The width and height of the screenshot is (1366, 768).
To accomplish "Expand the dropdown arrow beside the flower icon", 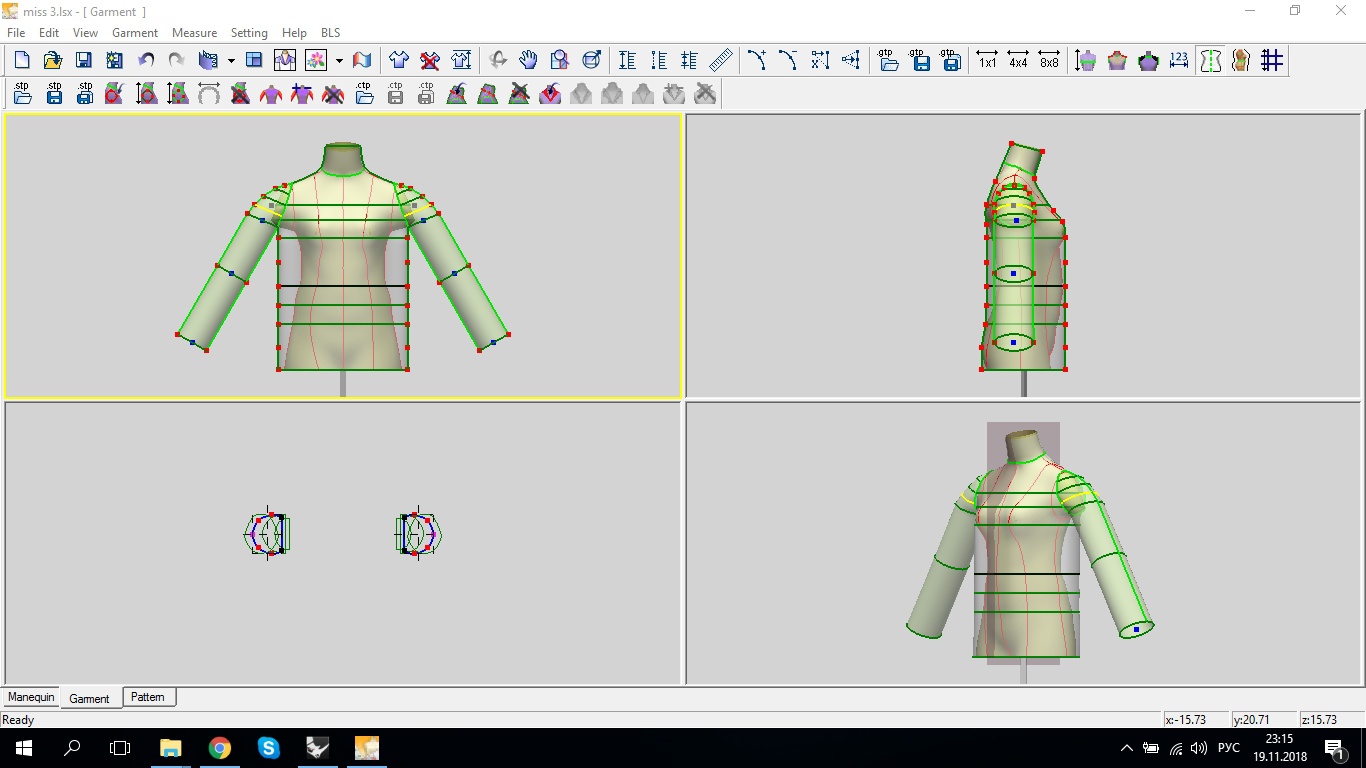I will click(339, 61).
